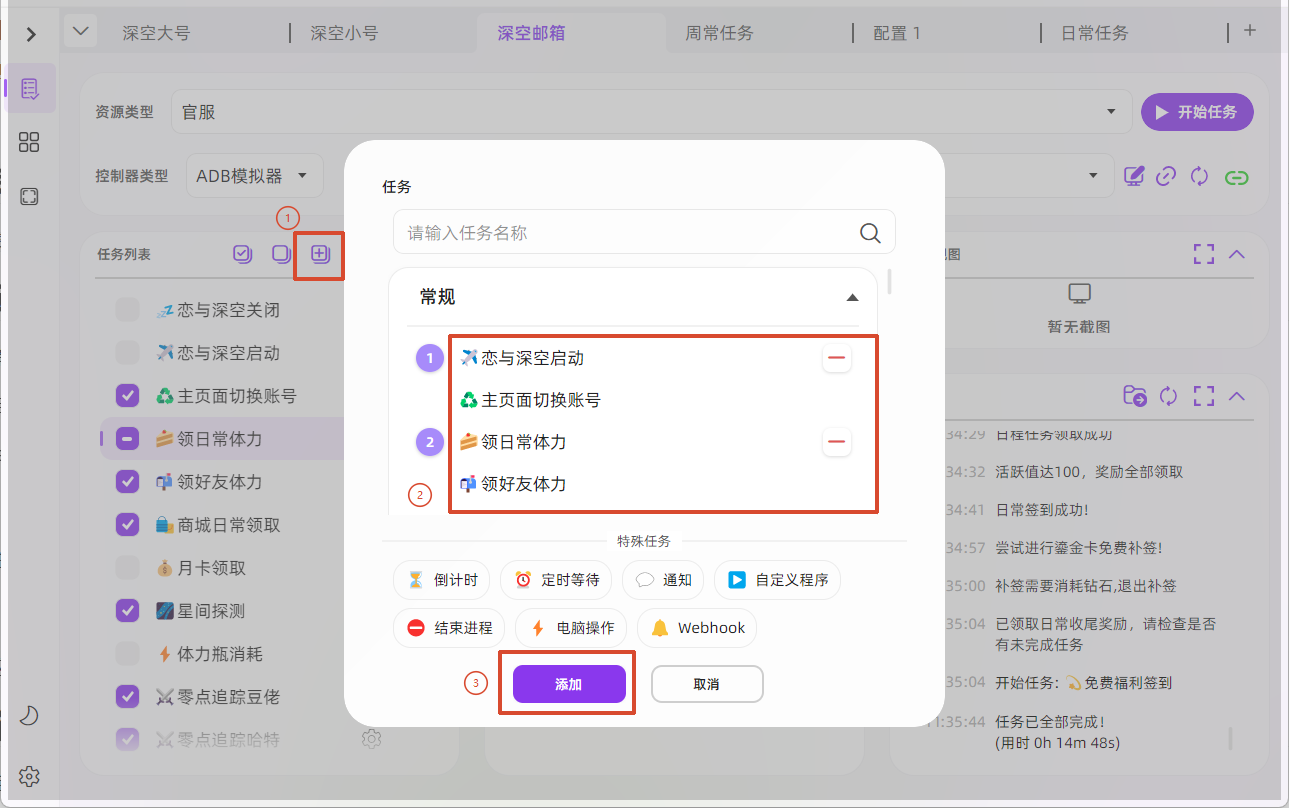Click 添加 button in dialog
Image resolution: width=1289 pixels, height=808 pixels.
(569, 685)
